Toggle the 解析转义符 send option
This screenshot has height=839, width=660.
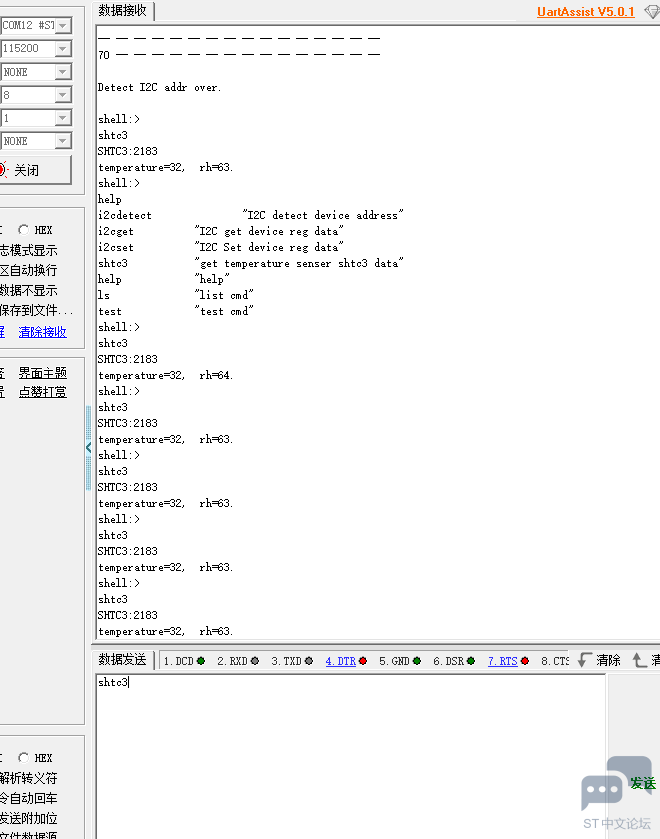pyautogui.click(x=28, y=778)
